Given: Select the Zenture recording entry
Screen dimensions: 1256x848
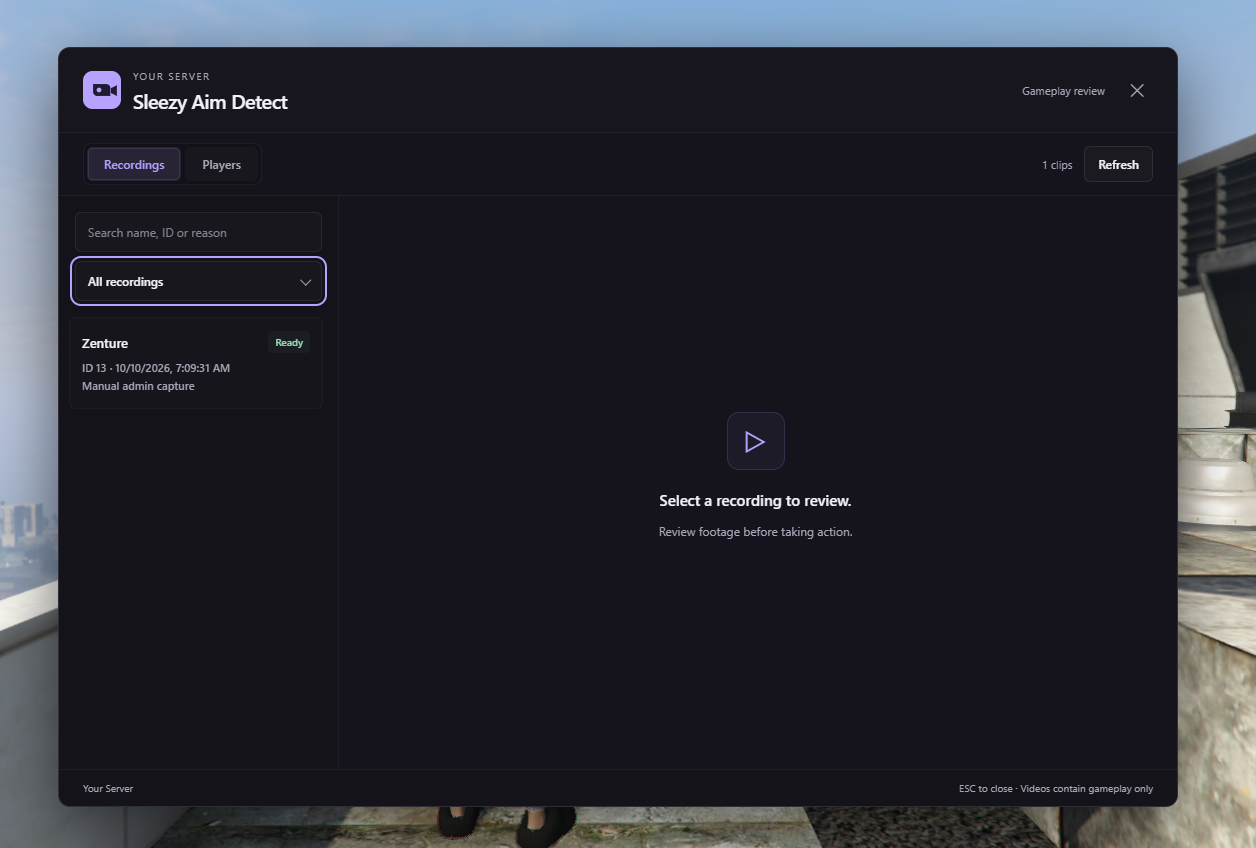Looking at the screenshot, I should [x=196, y=363].
